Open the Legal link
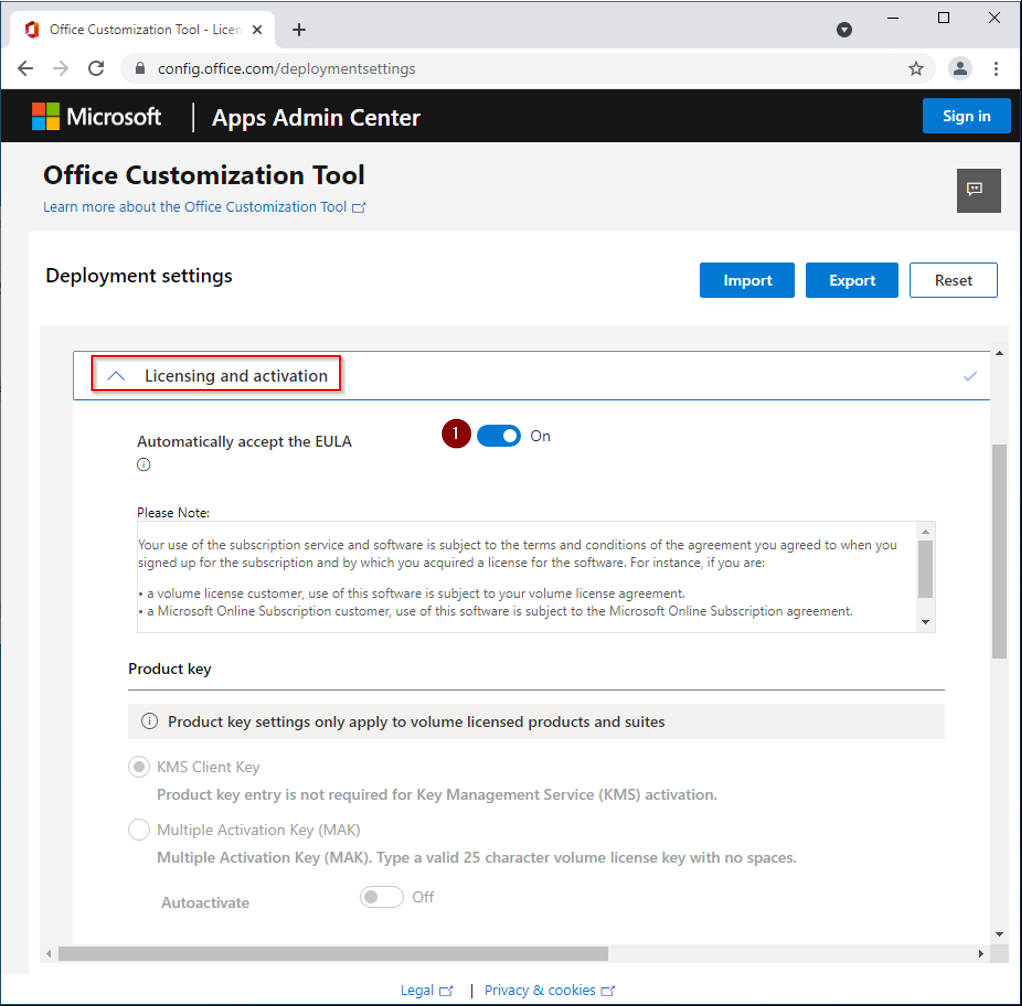The width and height of the screenshot is (1022, 1006). 426,990
